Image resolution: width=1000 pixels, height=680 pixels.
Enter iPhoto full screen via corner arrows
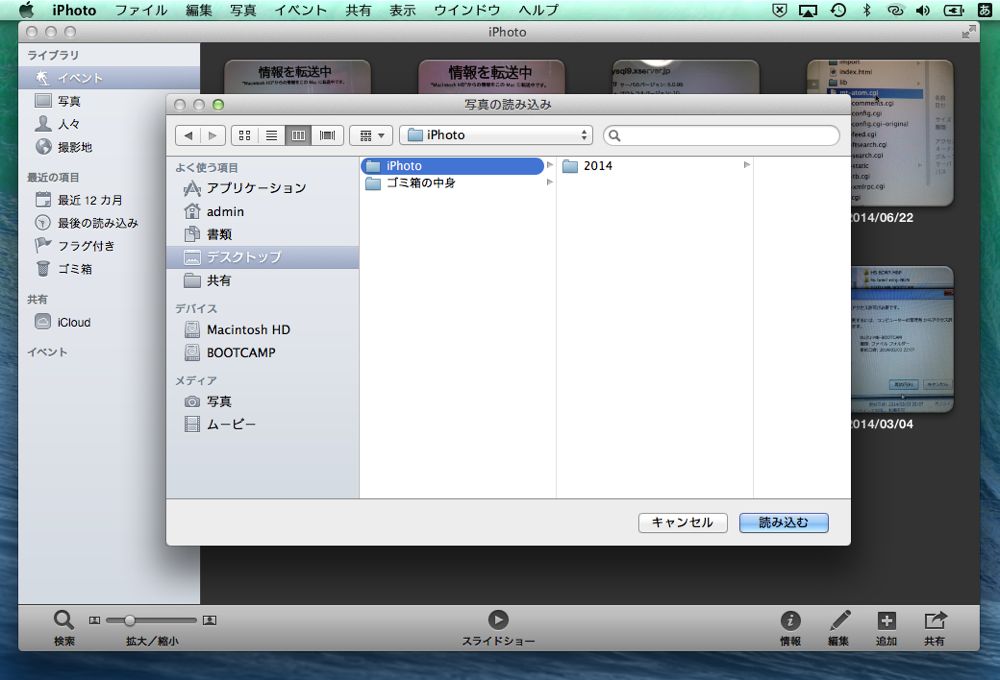(x=969, y=31)
